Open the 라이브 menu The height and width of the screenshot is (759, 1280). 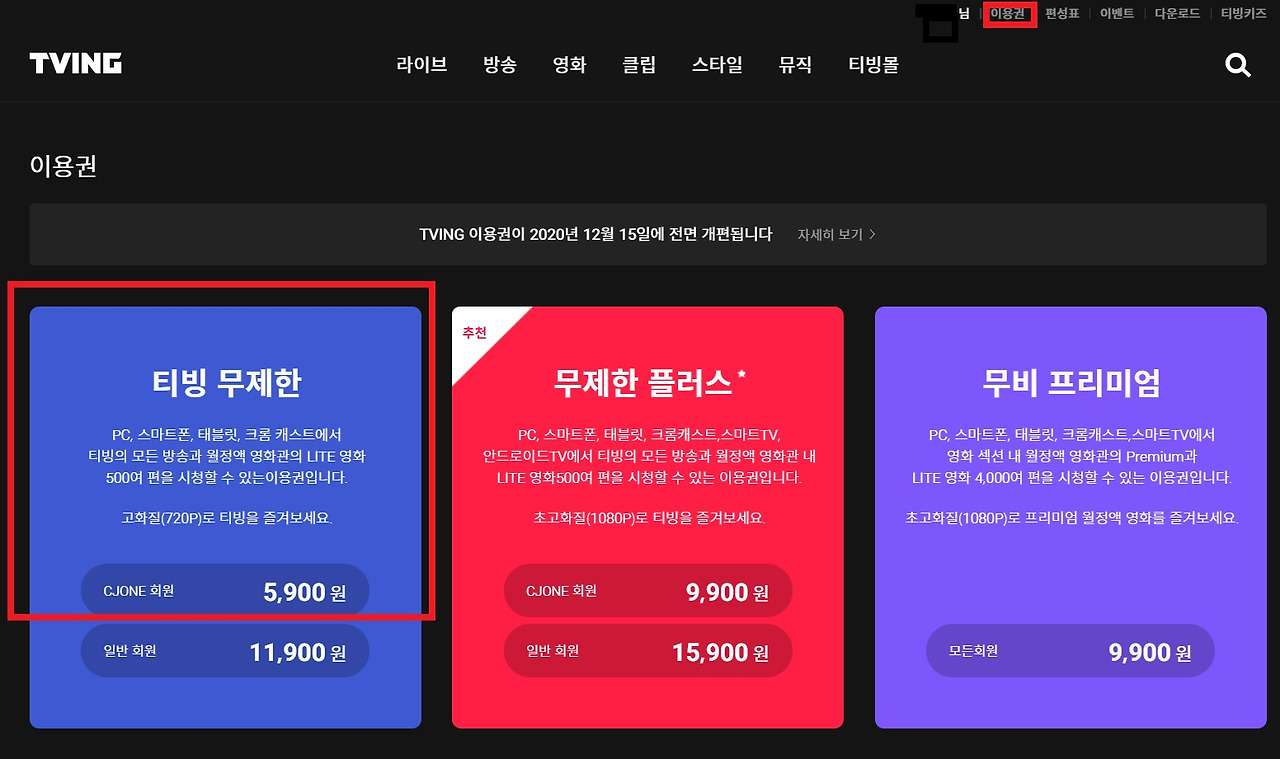coord(422,65)
